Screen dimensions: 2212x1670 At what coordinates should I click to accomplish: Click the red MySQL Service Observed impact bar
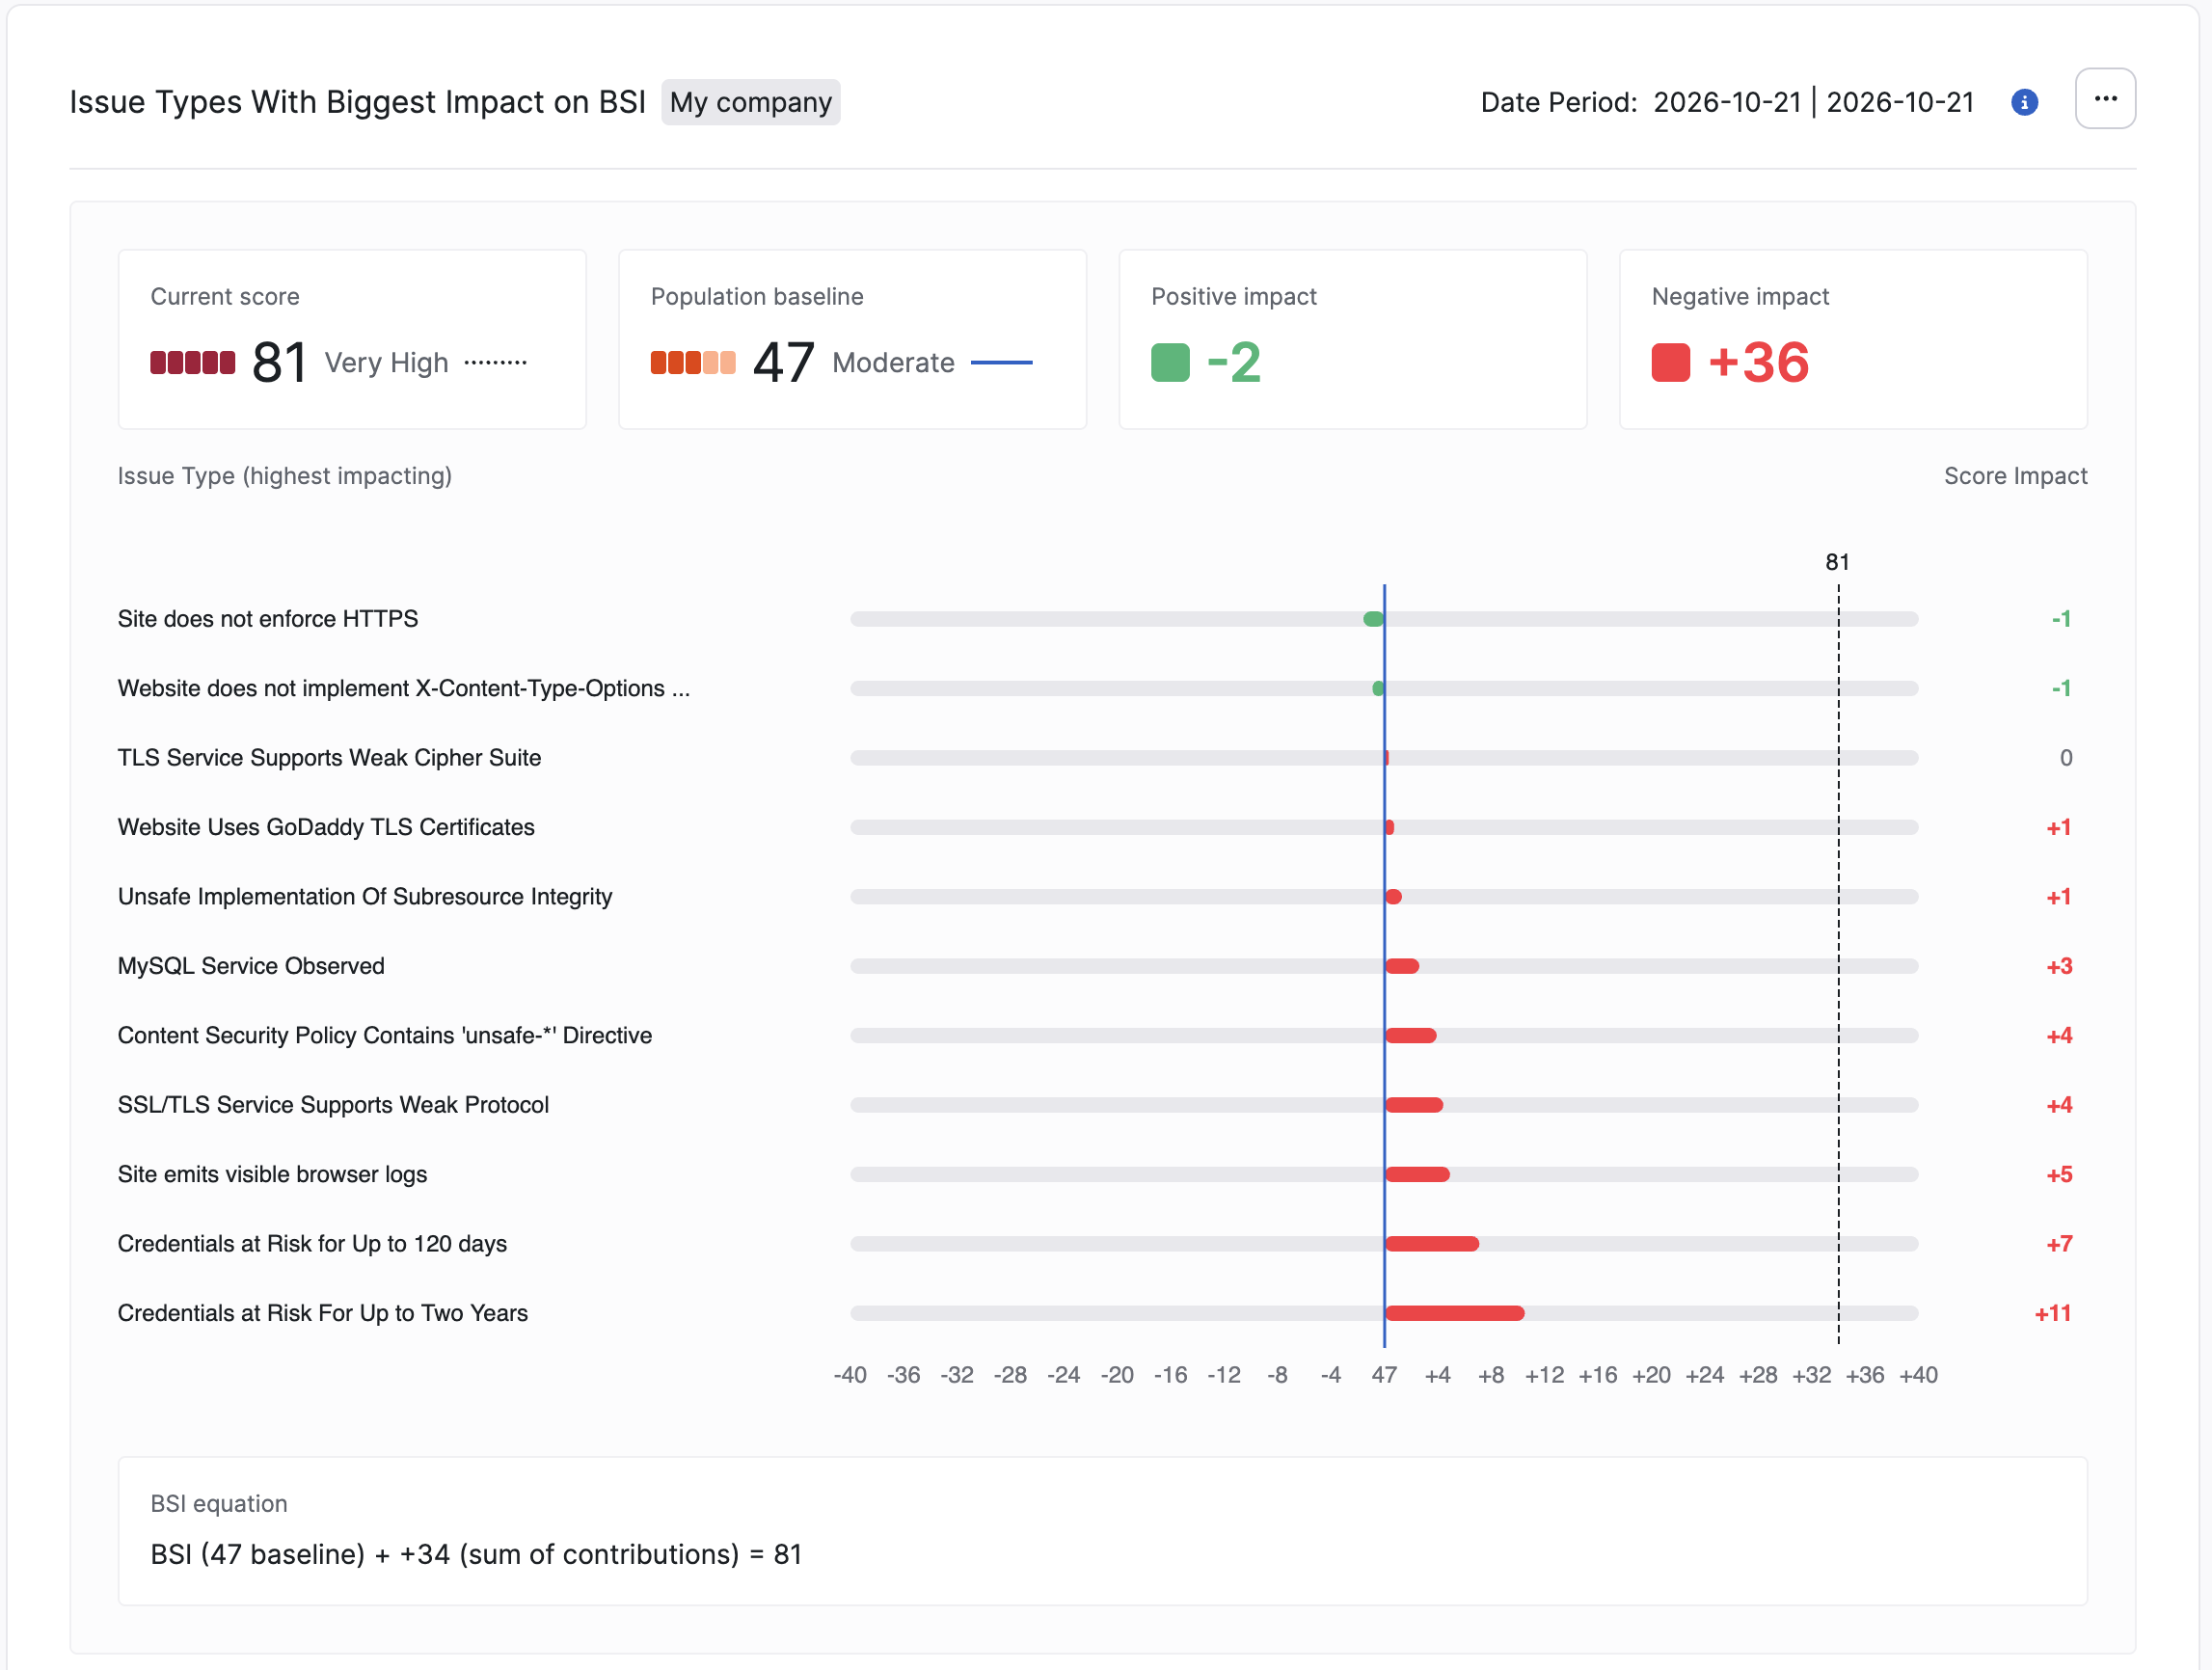click(x=1402, y=966)
